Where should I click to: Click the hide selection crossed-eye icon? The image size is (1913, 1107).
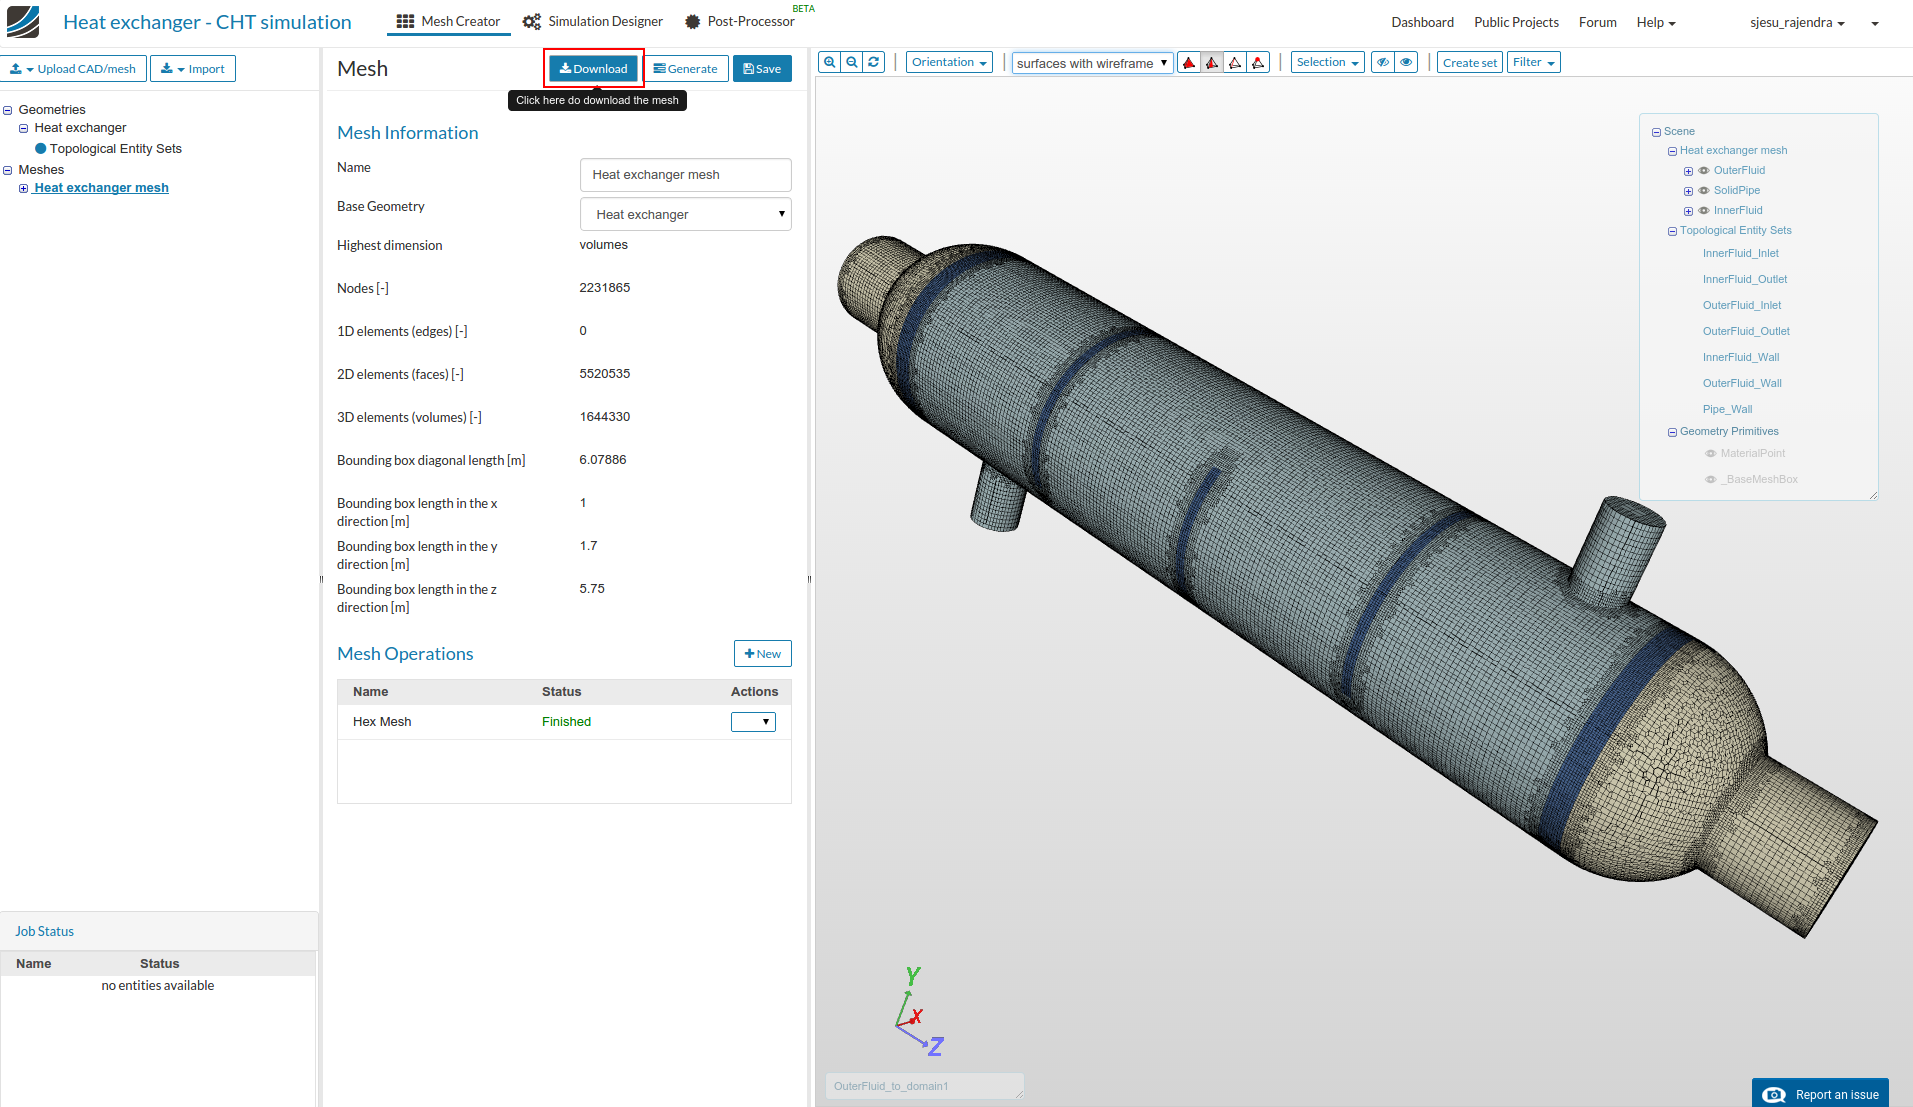click(x=1383, y=62)
